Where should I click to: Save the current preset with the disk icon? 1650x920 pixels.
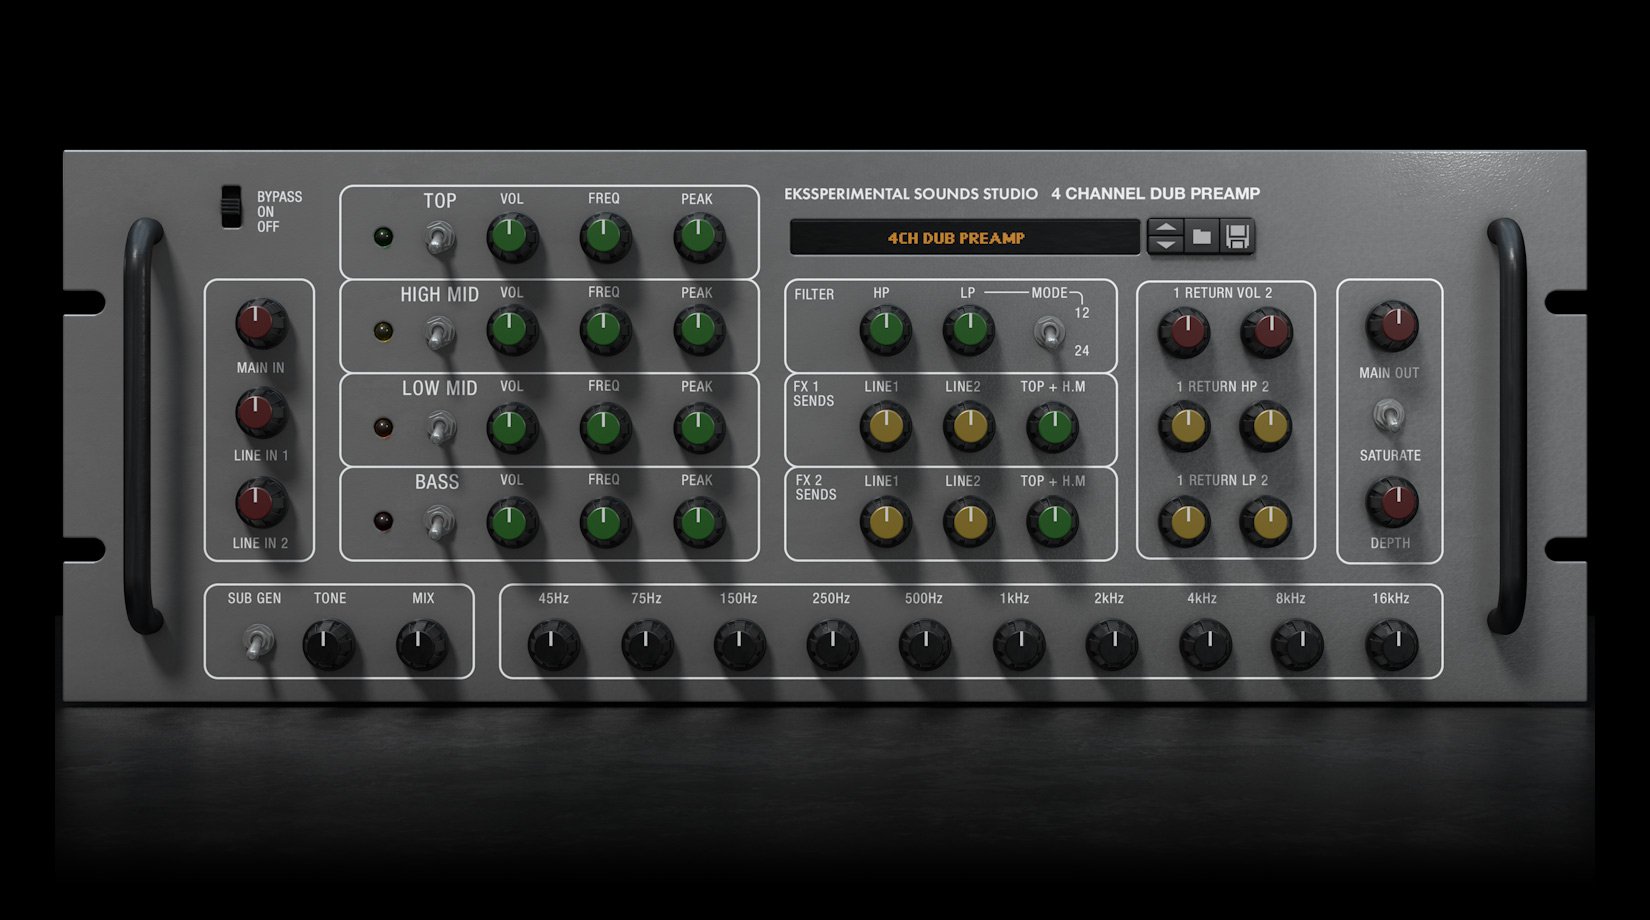1237,237
